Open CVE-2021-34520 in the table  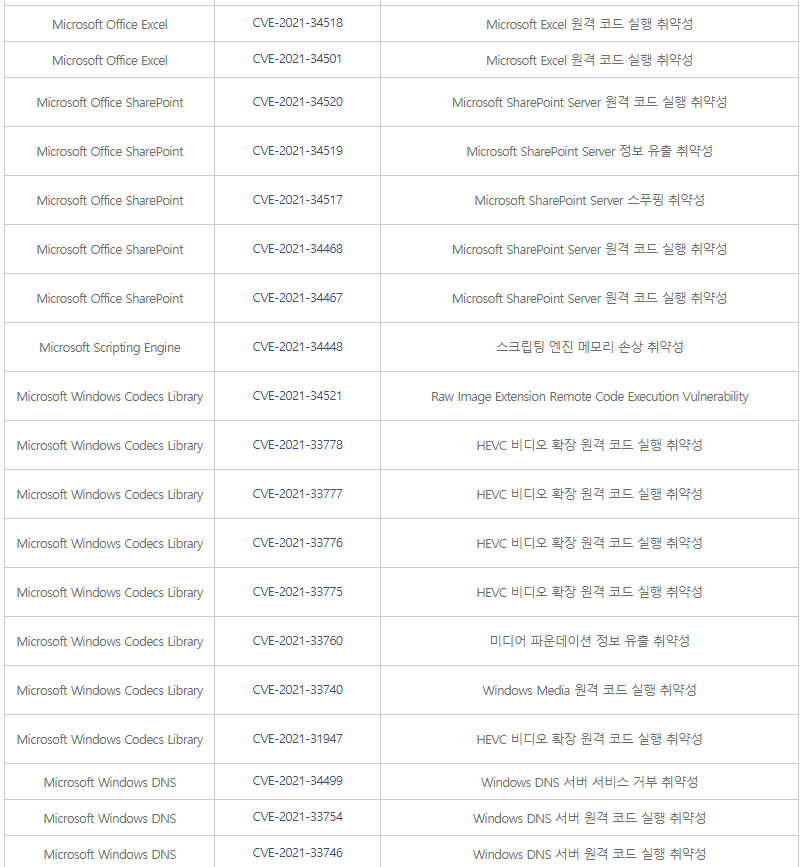point(297,102)
